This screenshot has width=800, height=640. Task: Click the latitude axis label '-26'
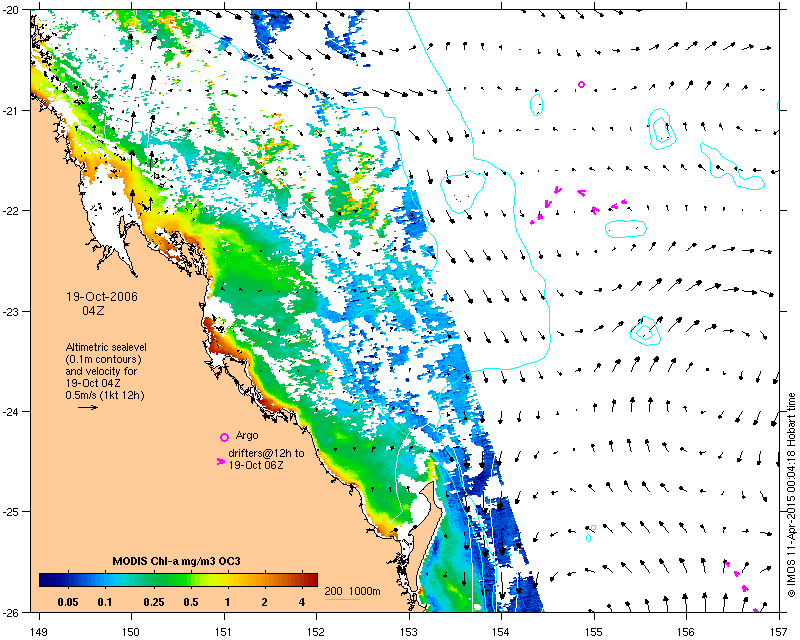coord(10,612)
